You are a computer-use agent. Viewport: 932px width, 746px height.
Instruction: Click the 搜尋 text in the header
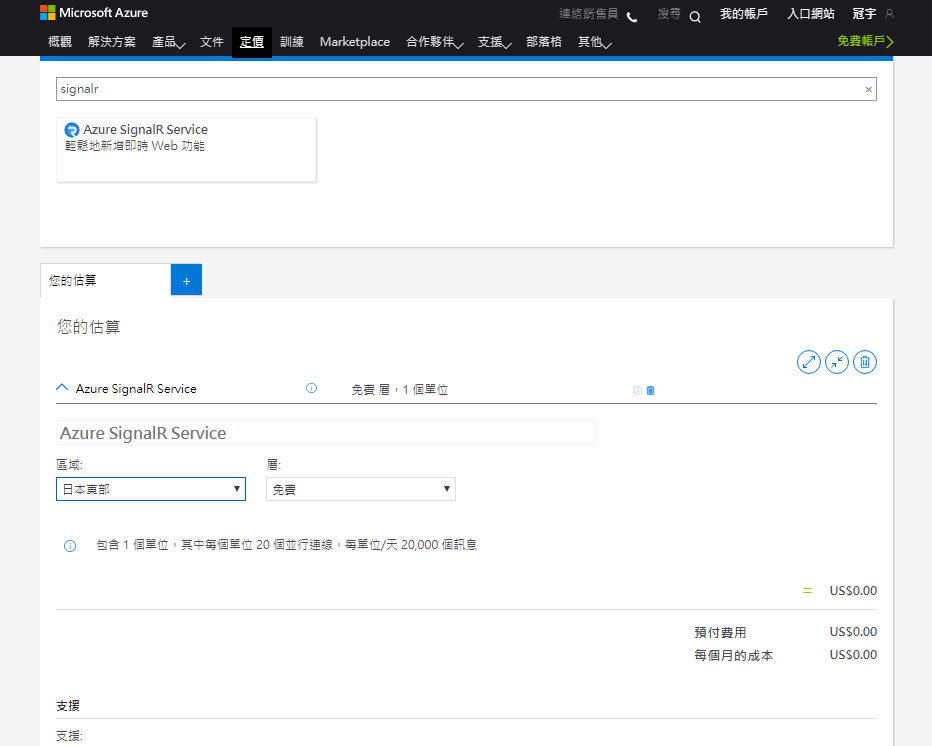[669, 14]
